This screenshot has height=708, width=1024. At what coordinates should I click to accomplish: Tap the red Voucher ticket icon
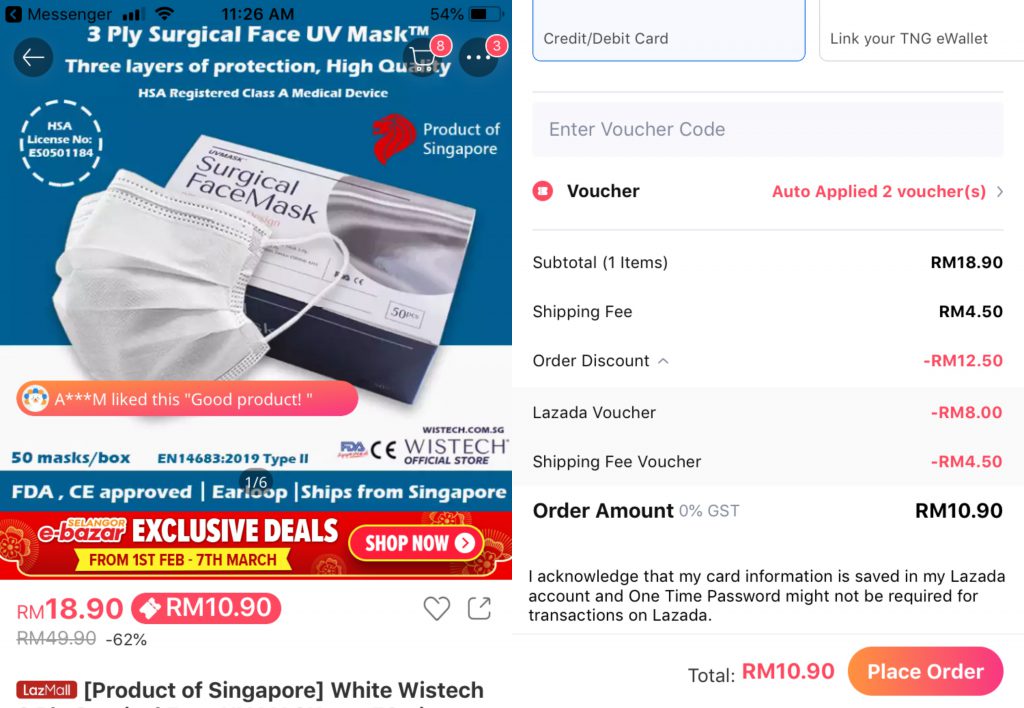point(543,191)
